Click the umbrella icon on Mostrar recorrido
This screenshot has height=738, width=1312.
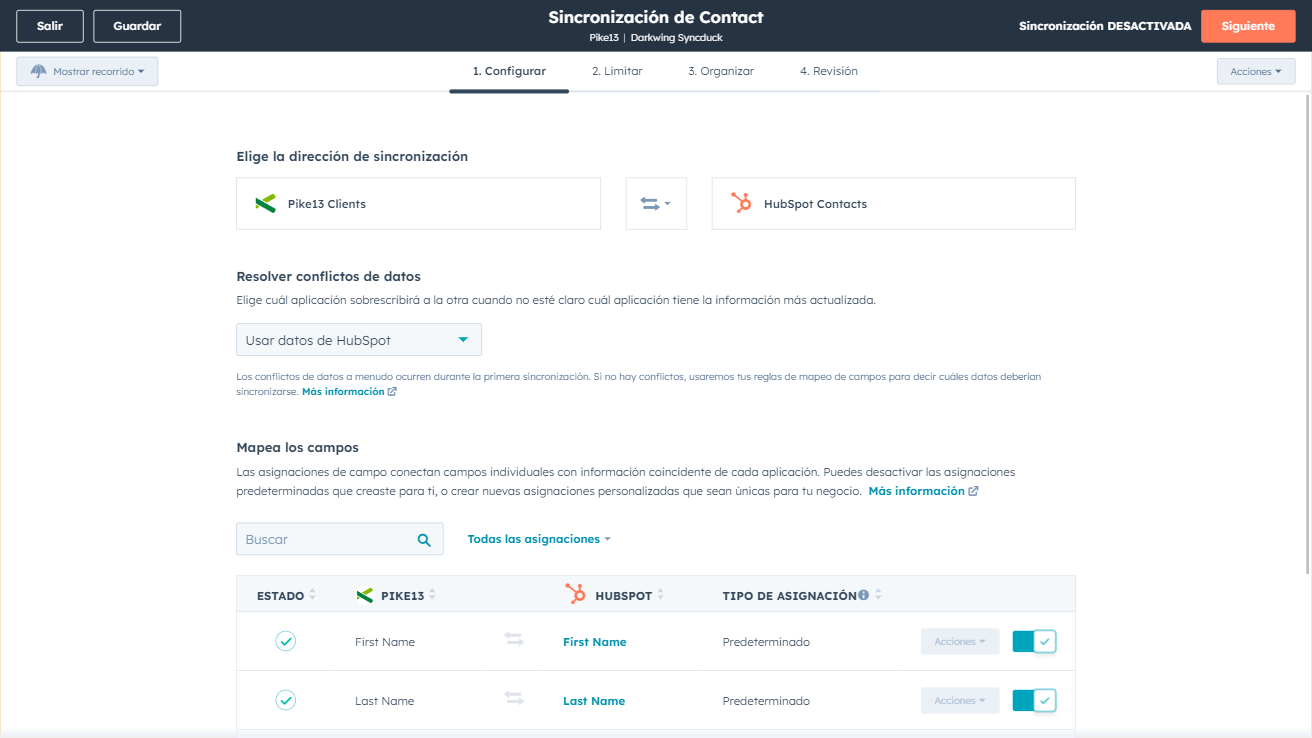[x=40, y=71]
